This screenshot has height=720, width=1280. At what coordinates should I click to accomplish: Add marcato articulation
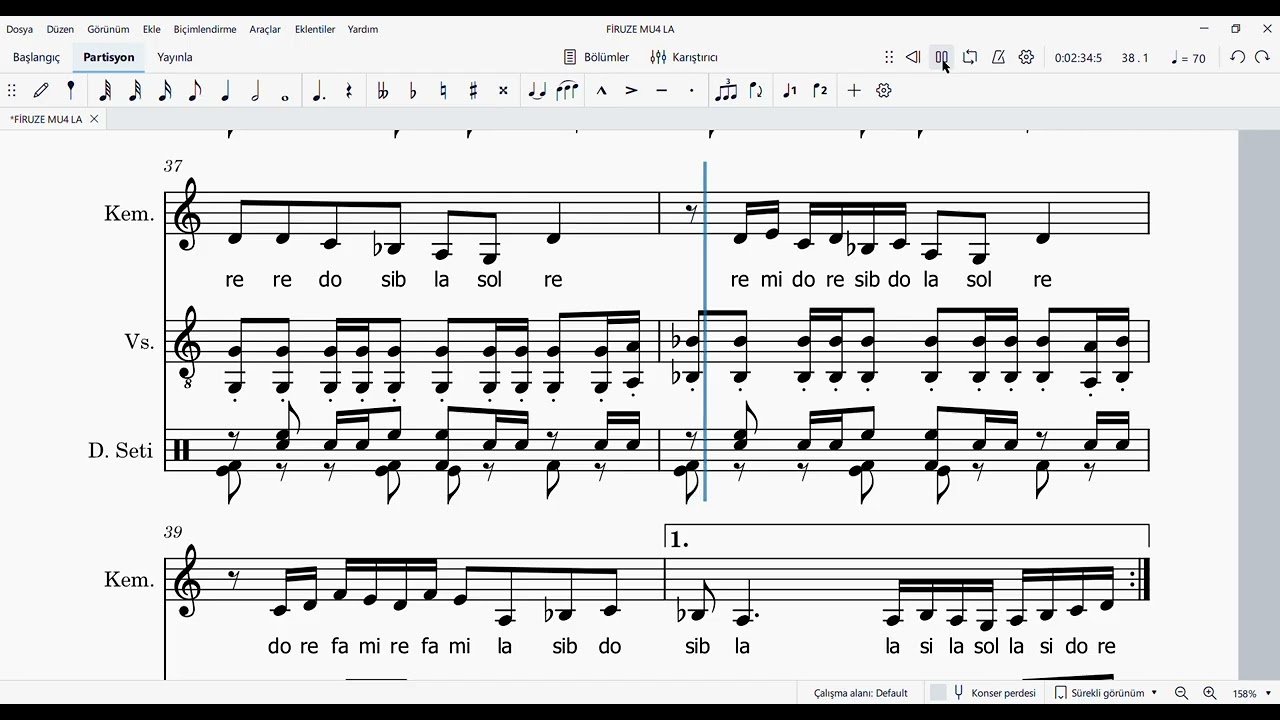601,90
